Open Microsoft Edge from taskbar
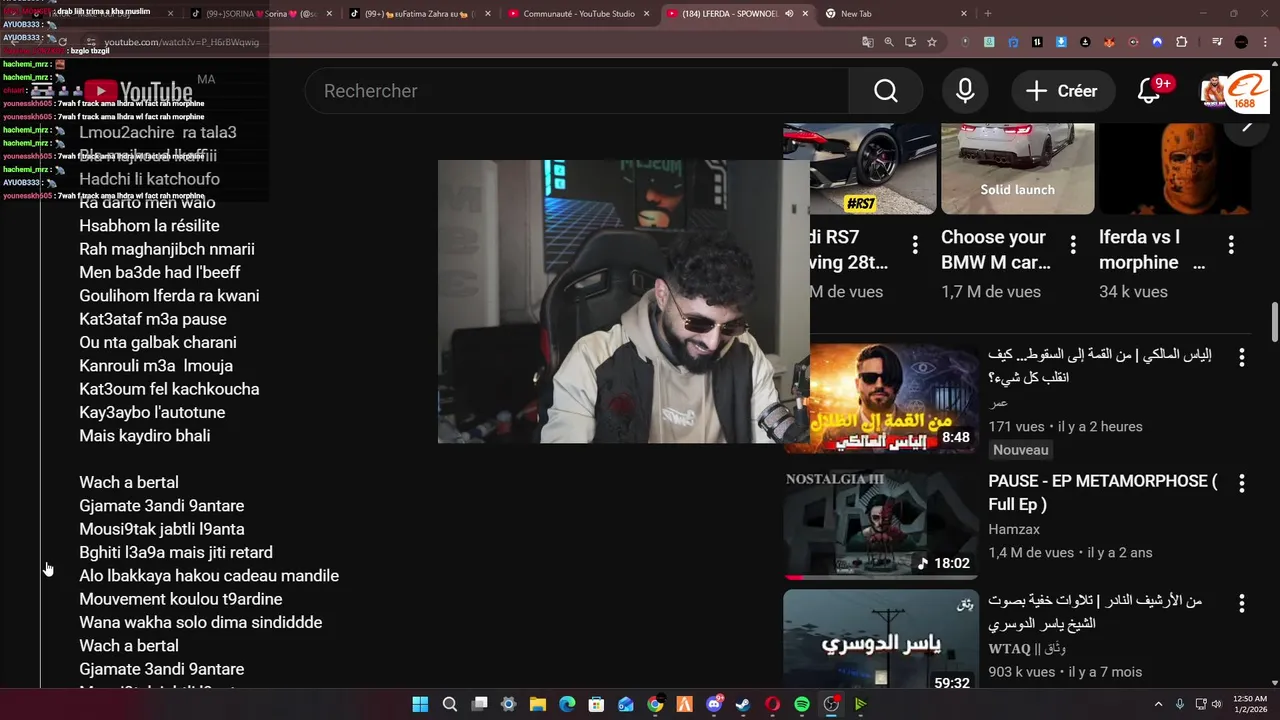This screenshot has width=1280, height=720. click(567, 705)
